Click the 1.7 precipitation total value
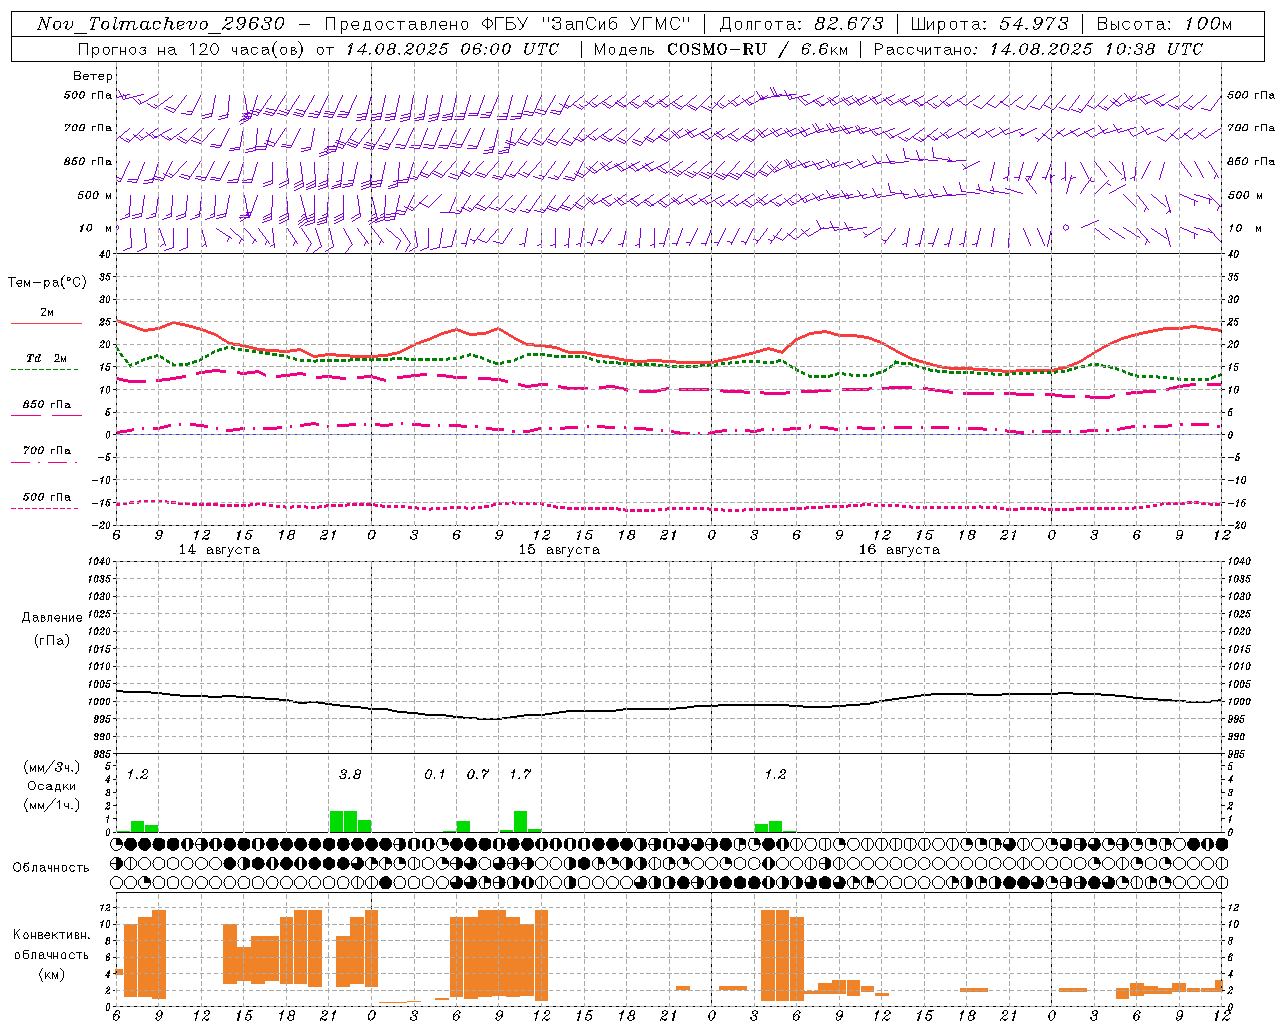This screenshot has height=1024, width=1280. click(520, 774)
